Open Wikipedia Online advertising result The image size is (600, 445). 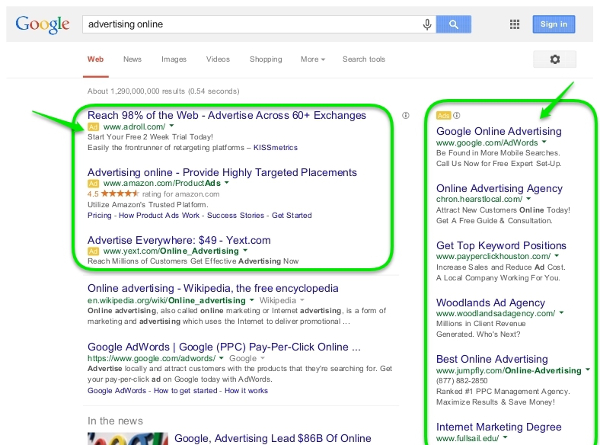[x=213, y=288]
